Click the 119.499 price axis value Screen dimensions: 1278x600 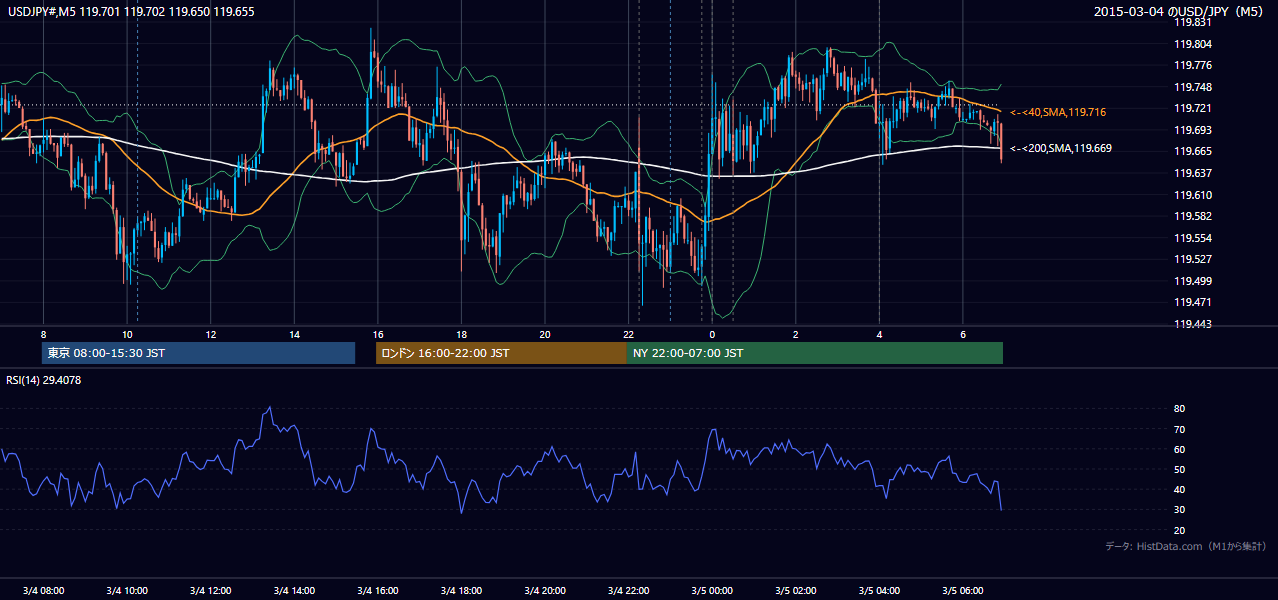click(1193, 281)
